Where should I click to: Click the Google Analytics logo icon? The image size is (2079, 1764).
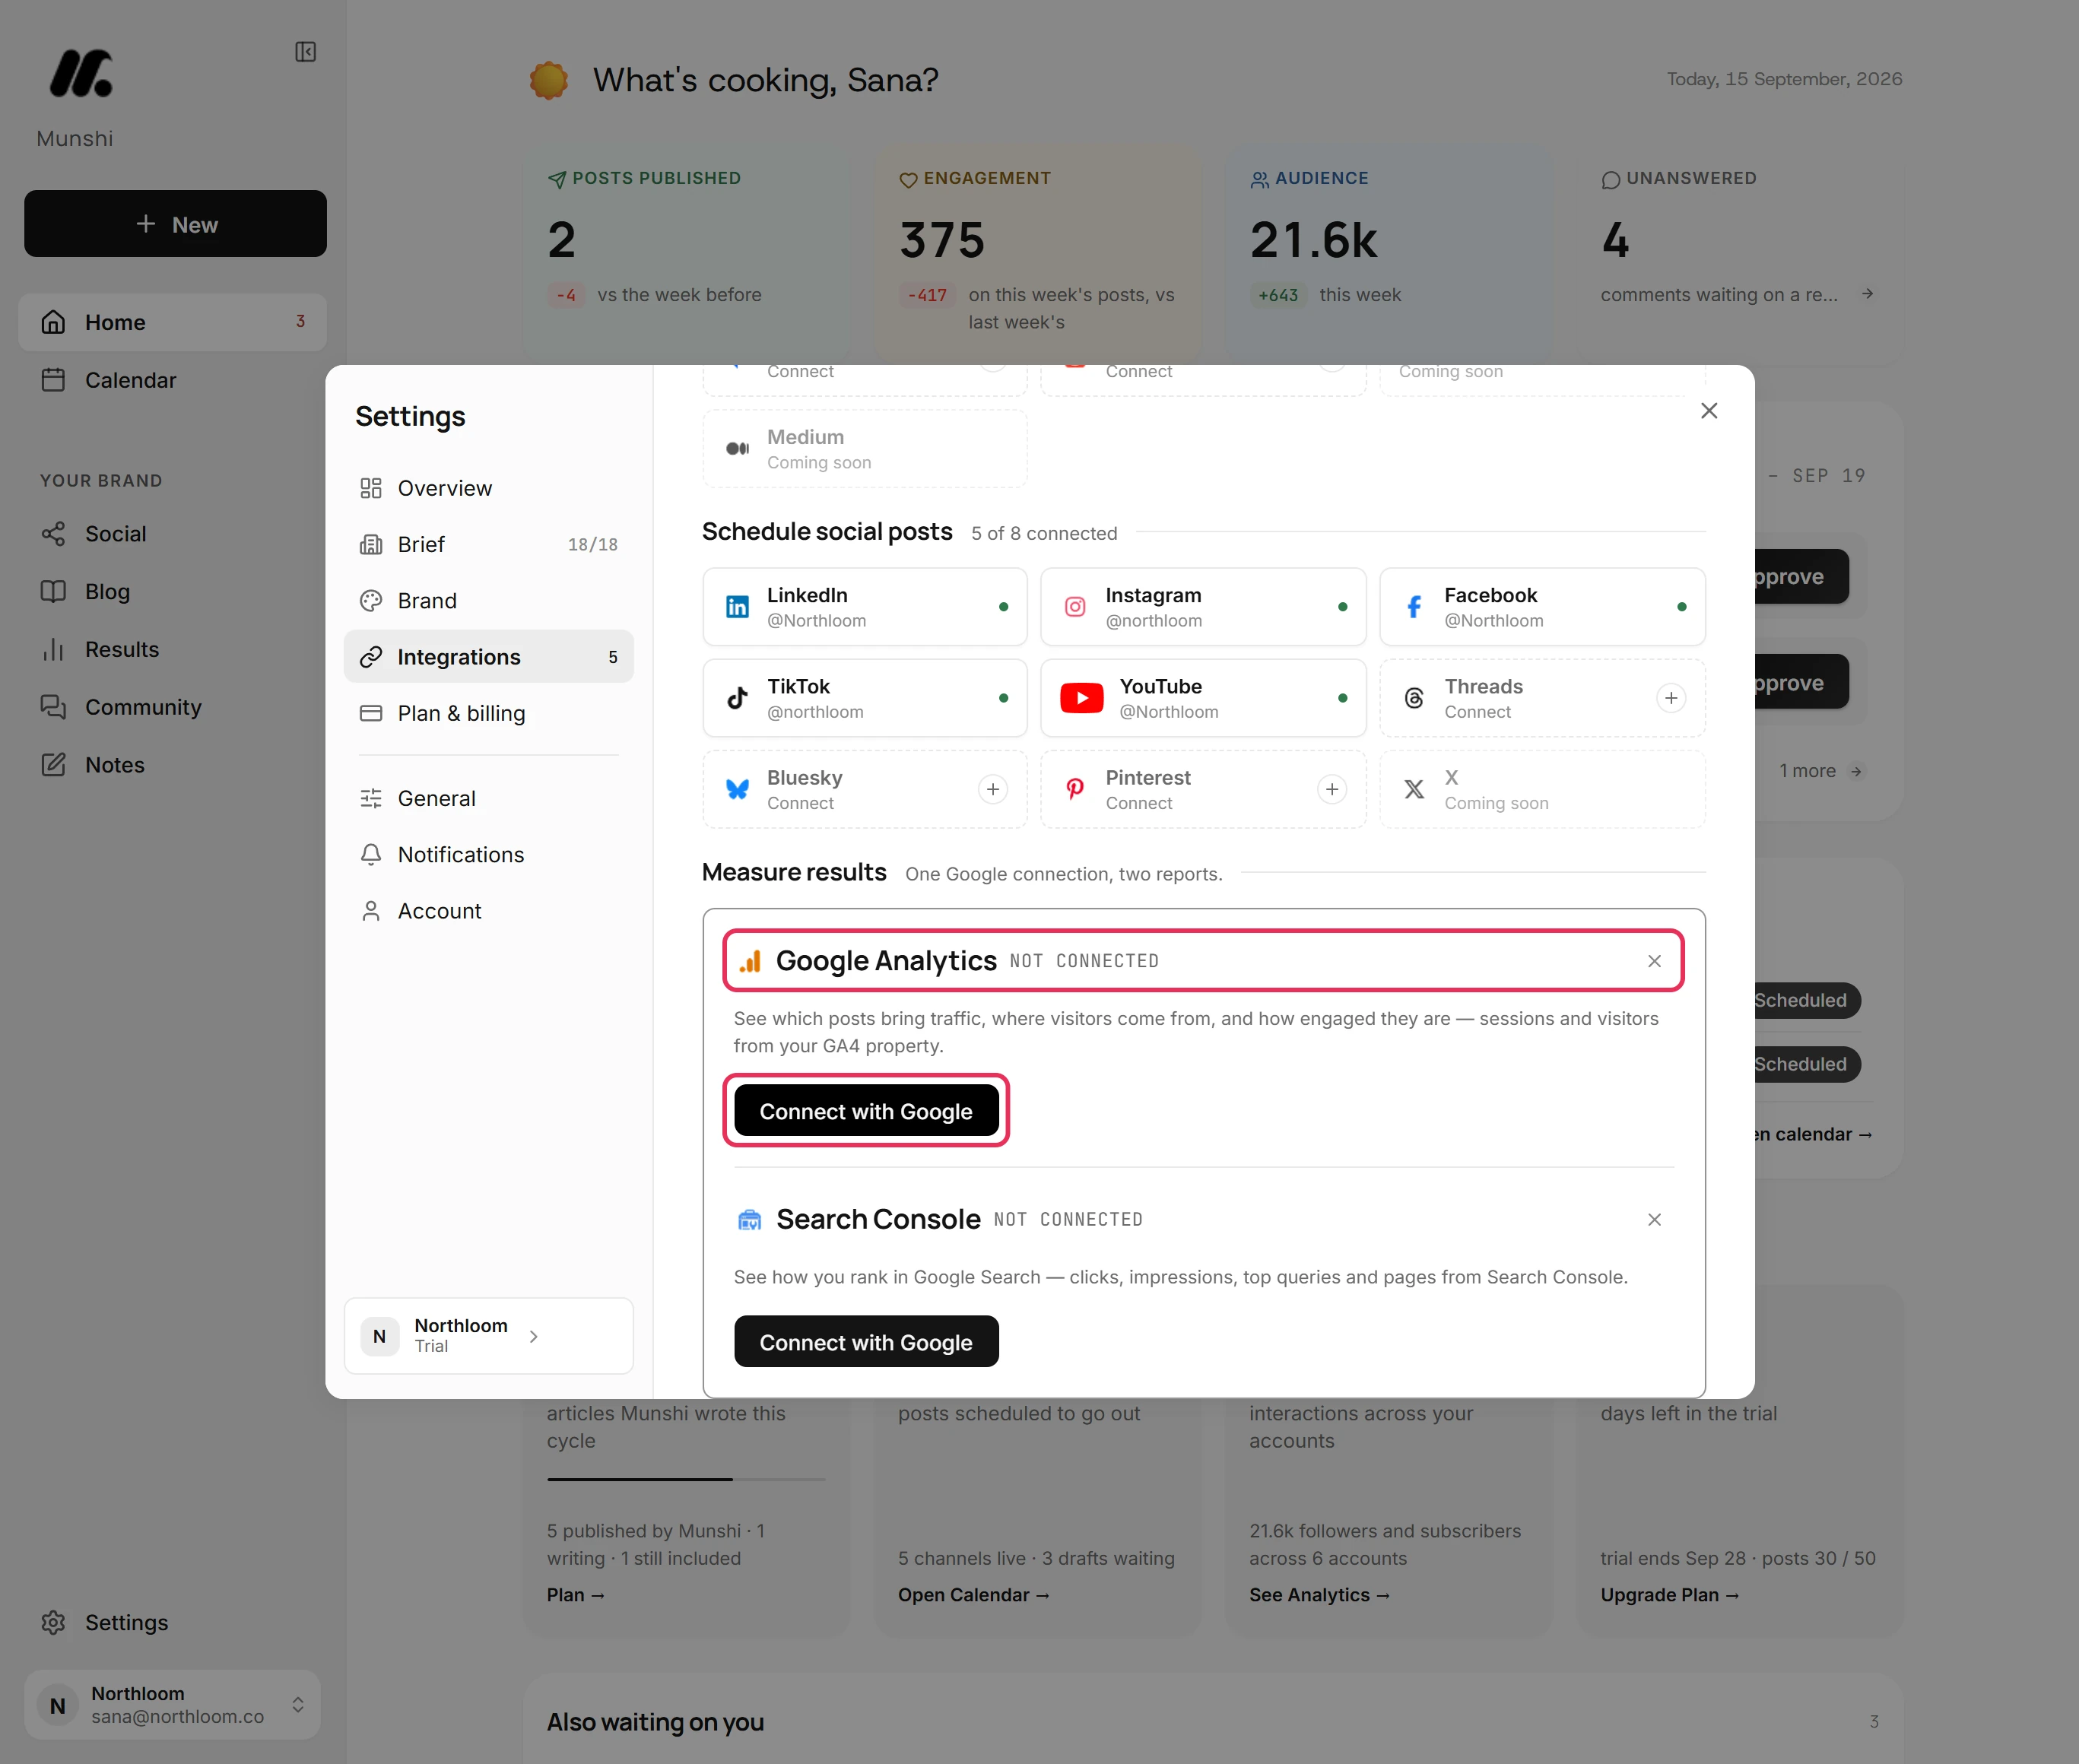(750, 961)
